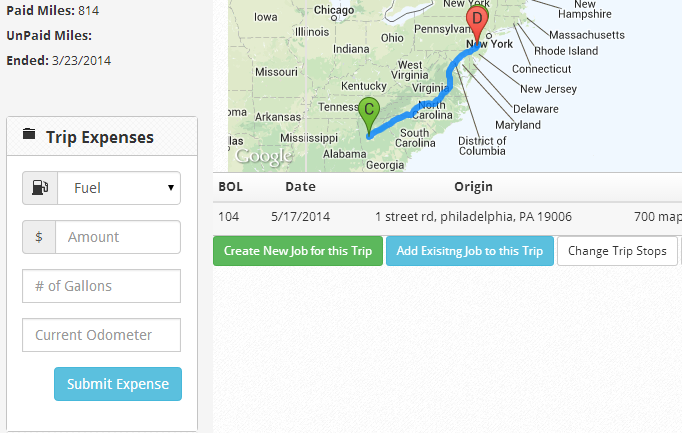Image resolution: width=682 pixels, height=433 pixels.
Task: Click the fuel pump icon
Action: 40,187
